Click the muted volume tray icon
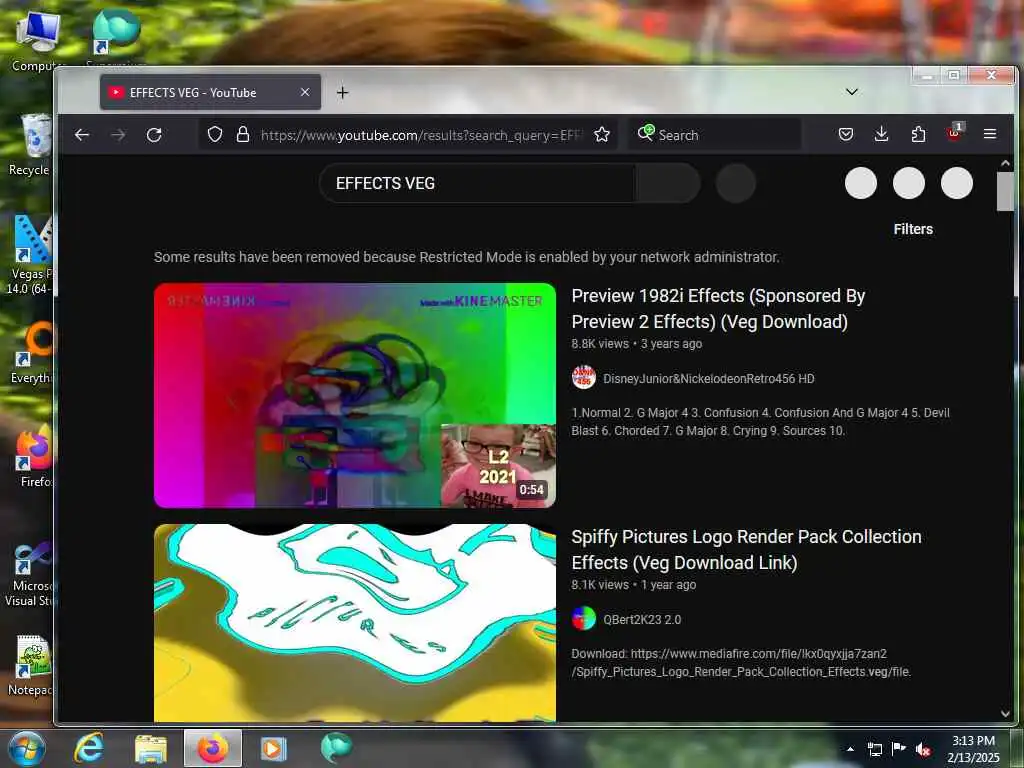The width and height of the screenshot is (1024, 768). (x=923, y=749)
